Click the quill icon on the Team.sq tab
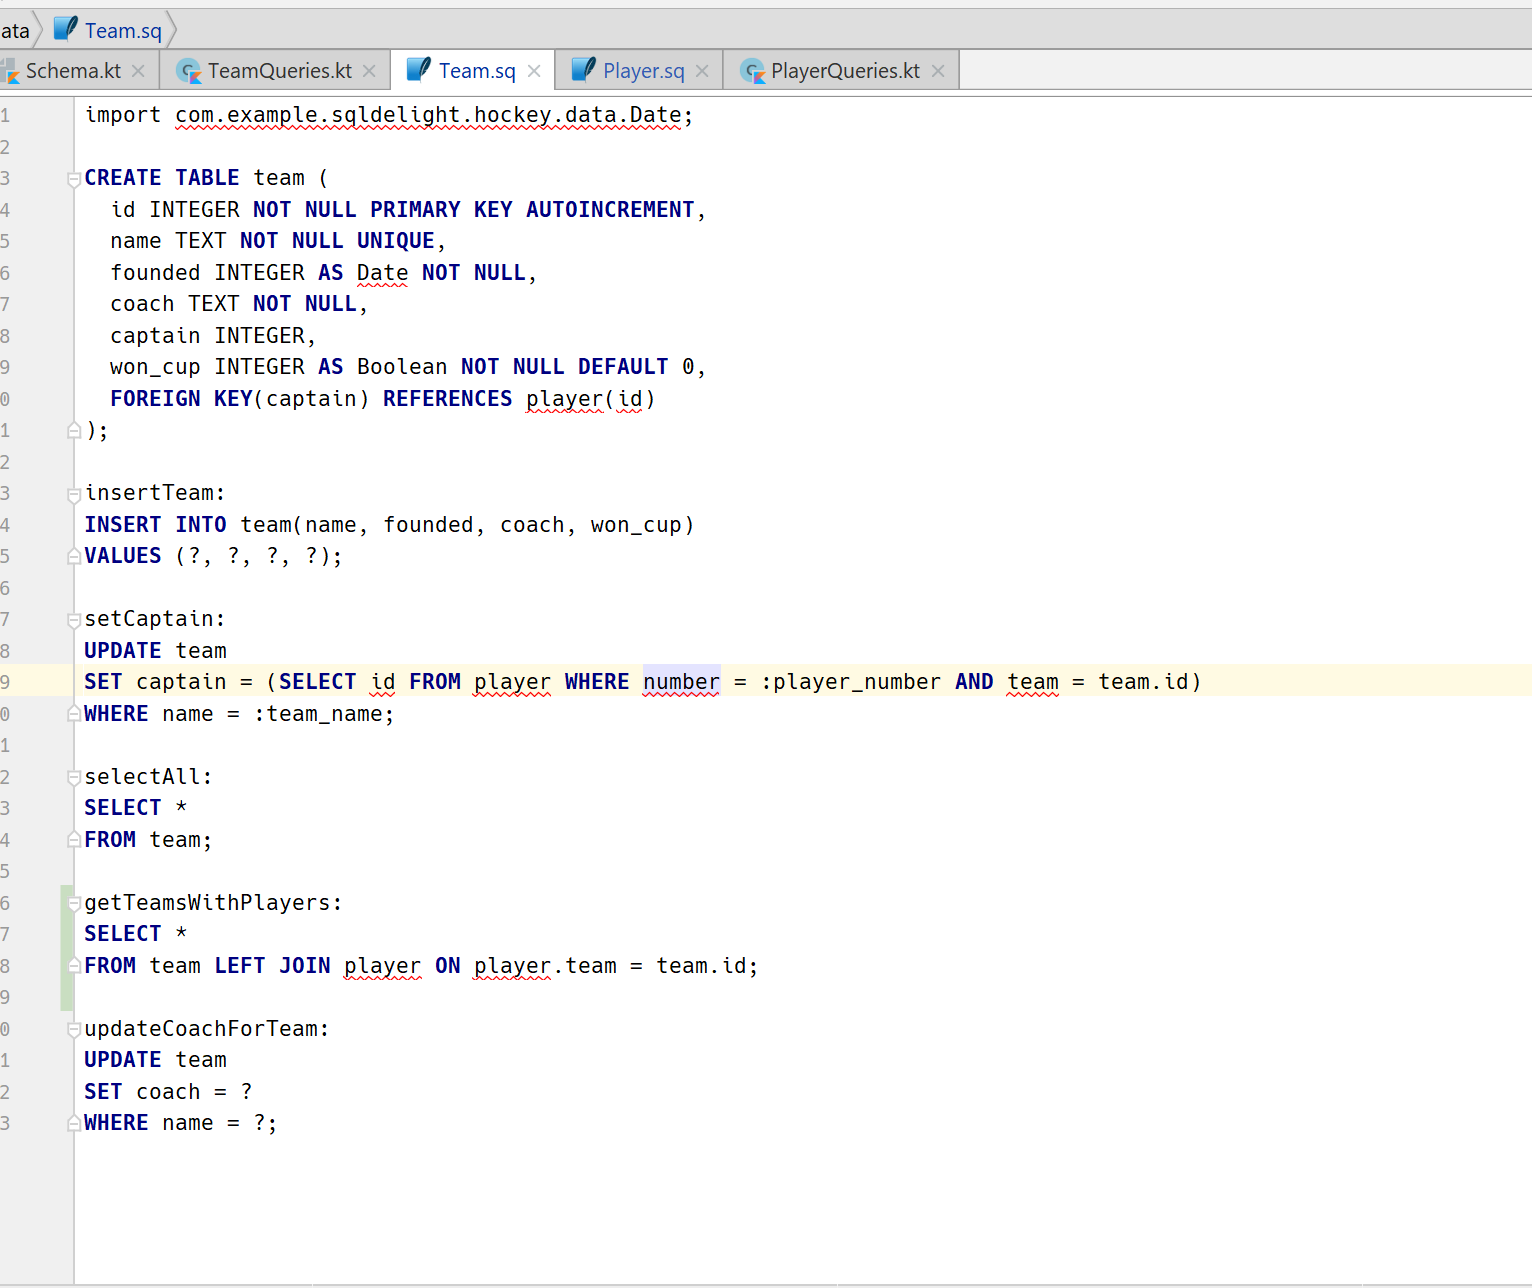 pos(419,70)
